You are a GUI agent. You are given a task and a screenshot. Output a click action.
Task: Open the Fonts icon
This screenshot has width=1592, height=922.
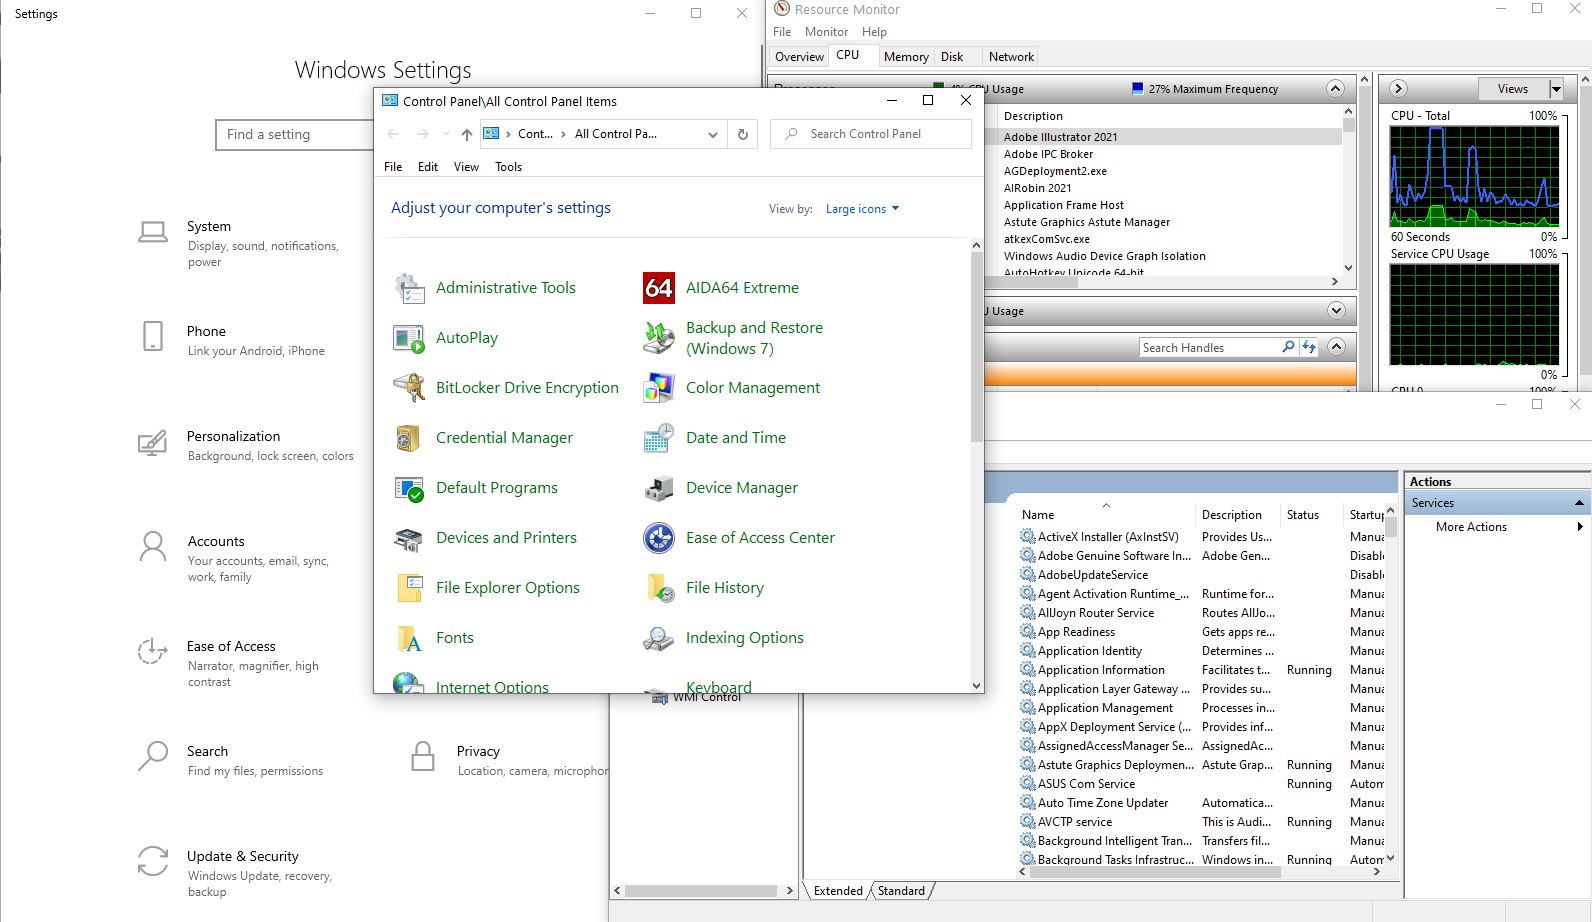(x=409, y=638)
